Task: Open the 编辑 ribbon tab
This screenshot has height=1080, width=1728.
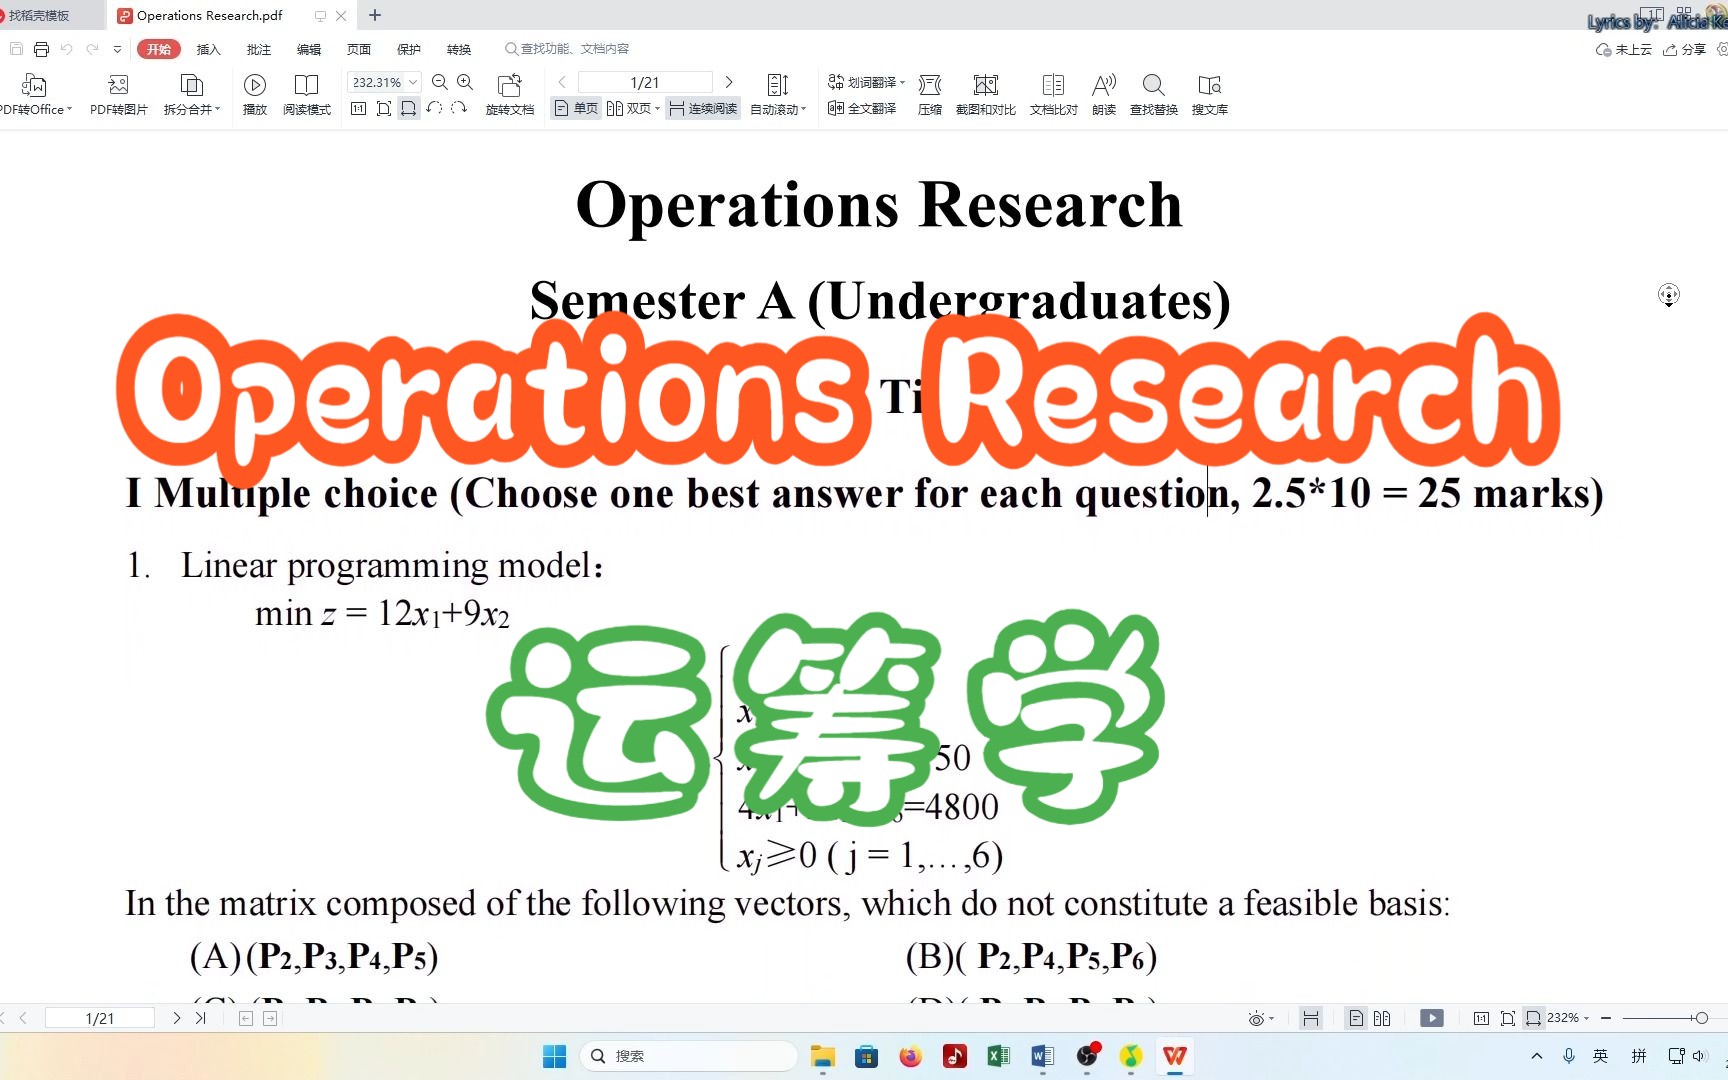Action: pos(309,49)
